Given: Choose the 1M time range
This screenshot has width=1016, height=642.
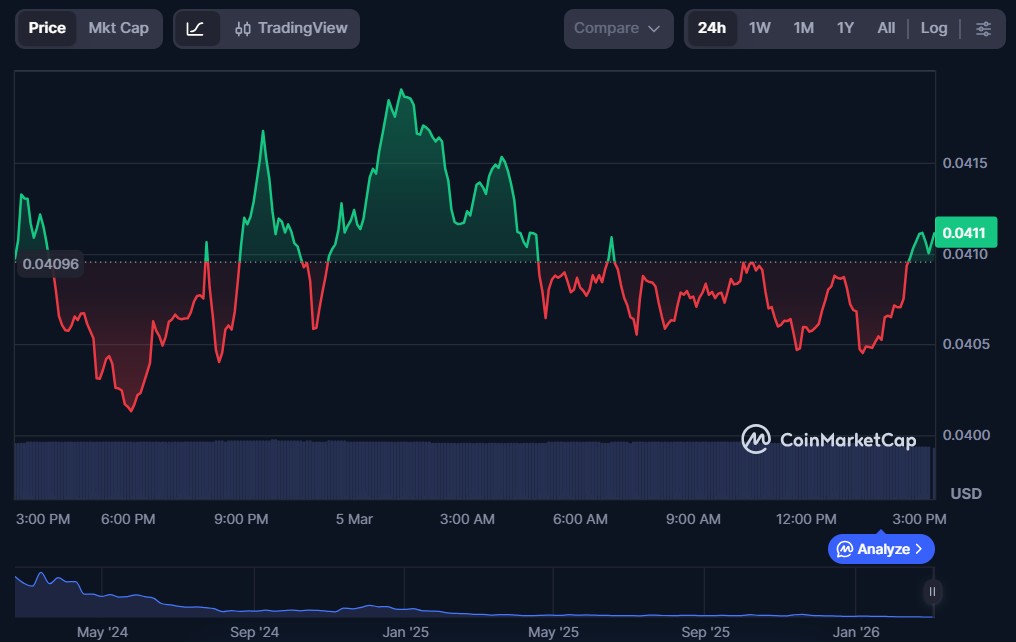Looking at the screenshot, I should click(803, 28).
